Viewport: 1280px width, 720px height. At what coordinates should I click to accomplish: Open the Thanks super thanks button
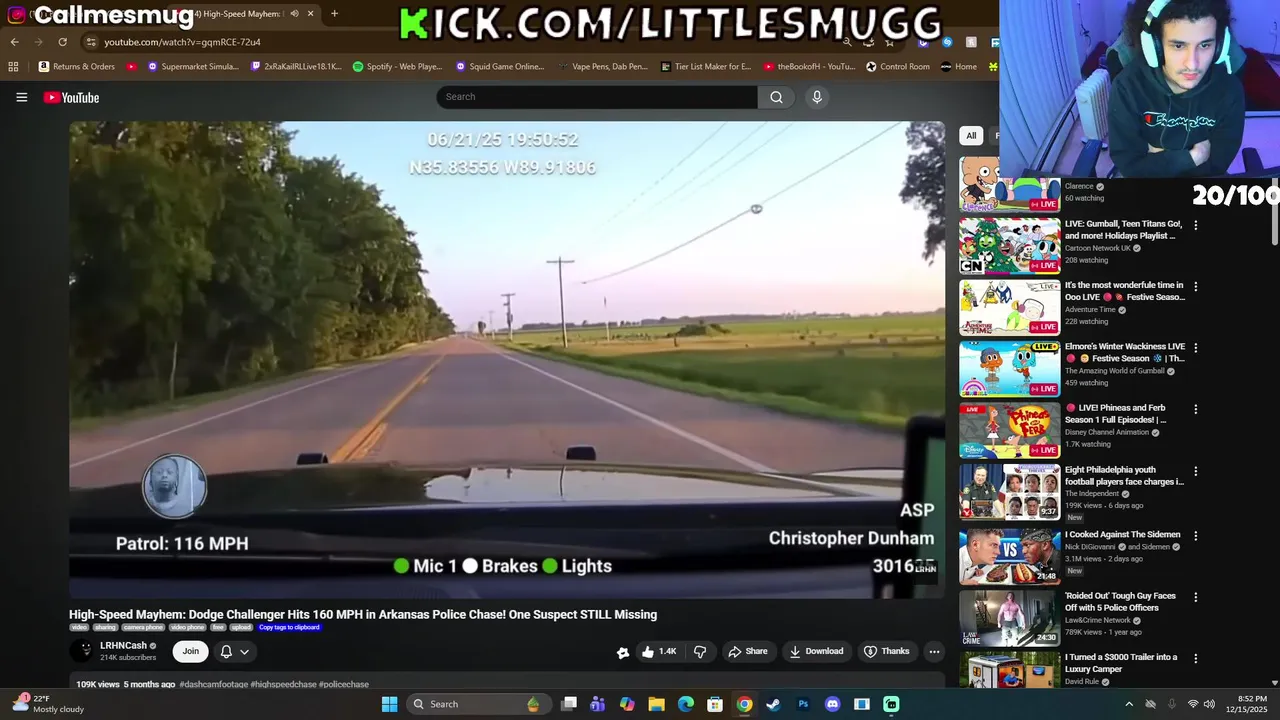point(887,651)
